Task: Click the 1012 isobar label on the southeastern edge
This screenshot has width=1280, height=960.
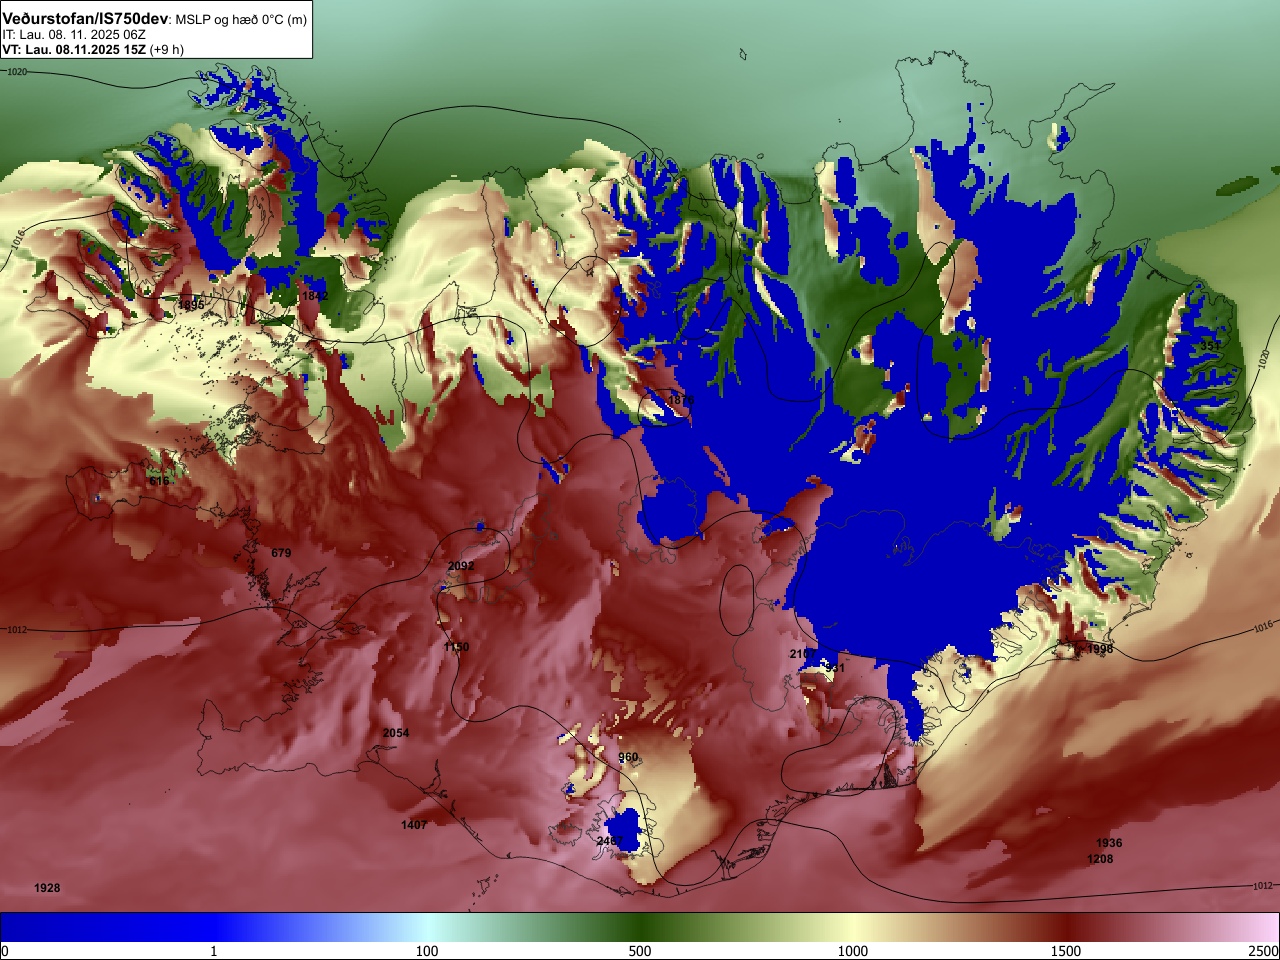Action: coord(1263,886)
